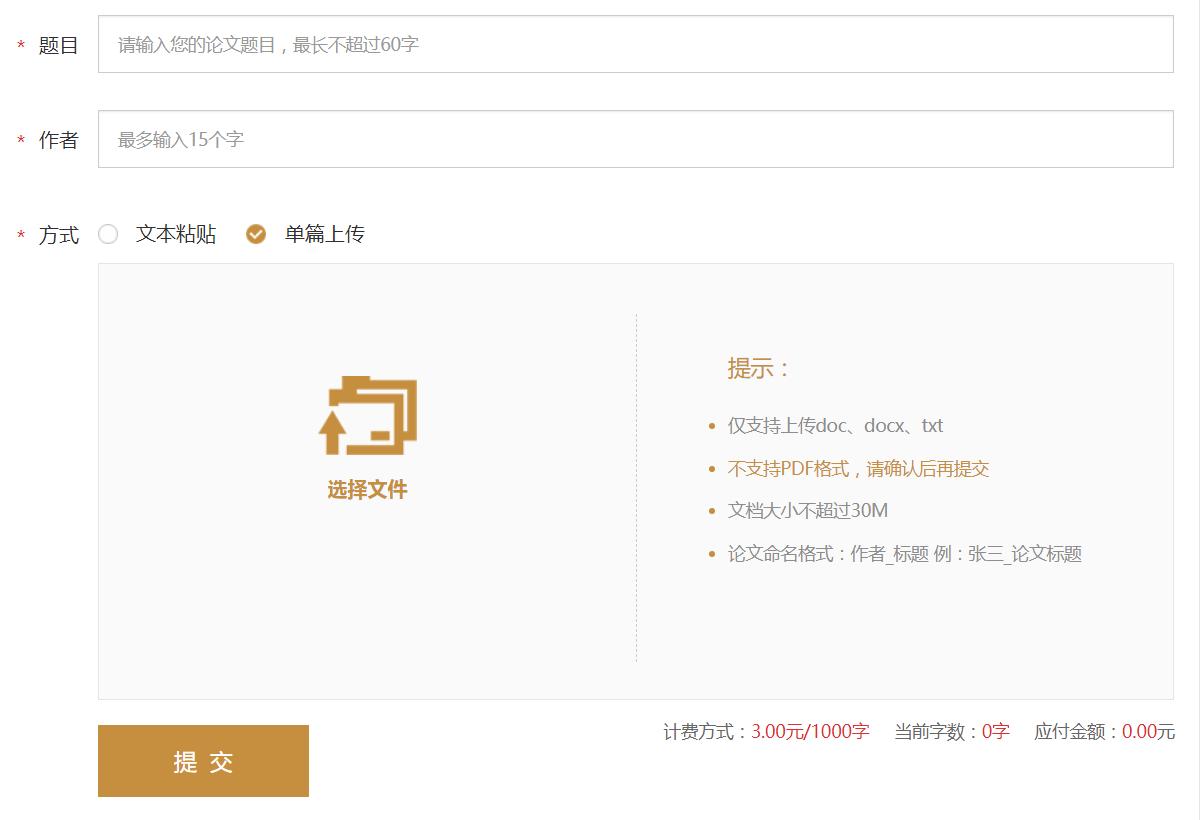
Task: Click the orange checkmark of 单篇上传
Action: (257, 234)
